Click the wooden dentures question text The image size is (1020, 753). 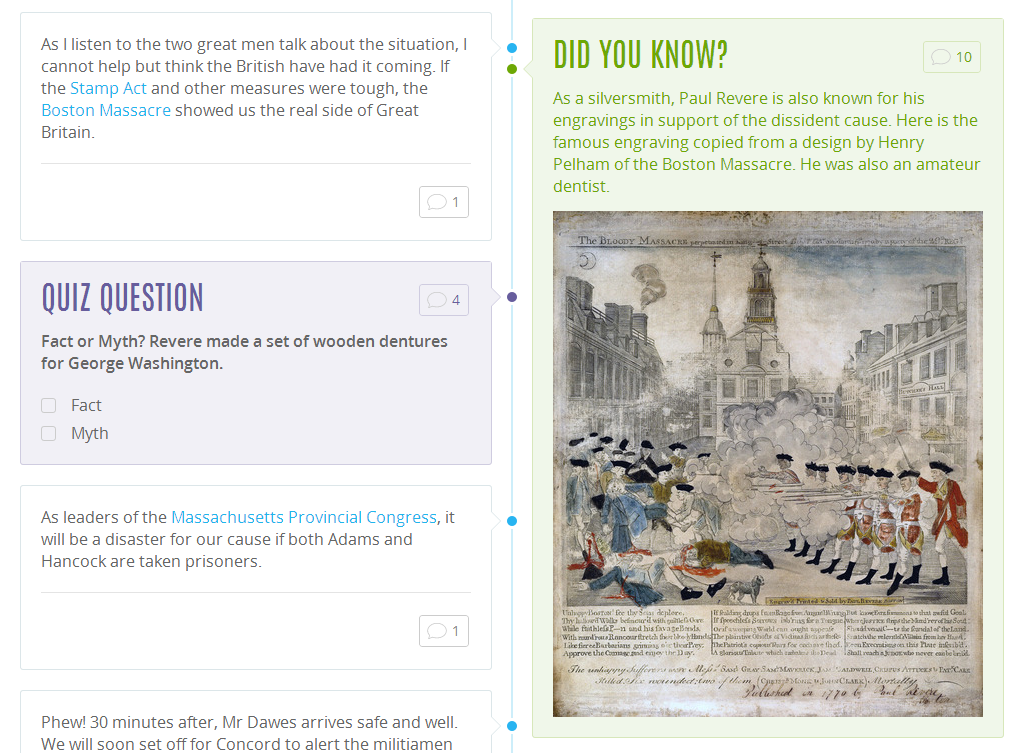244,352
